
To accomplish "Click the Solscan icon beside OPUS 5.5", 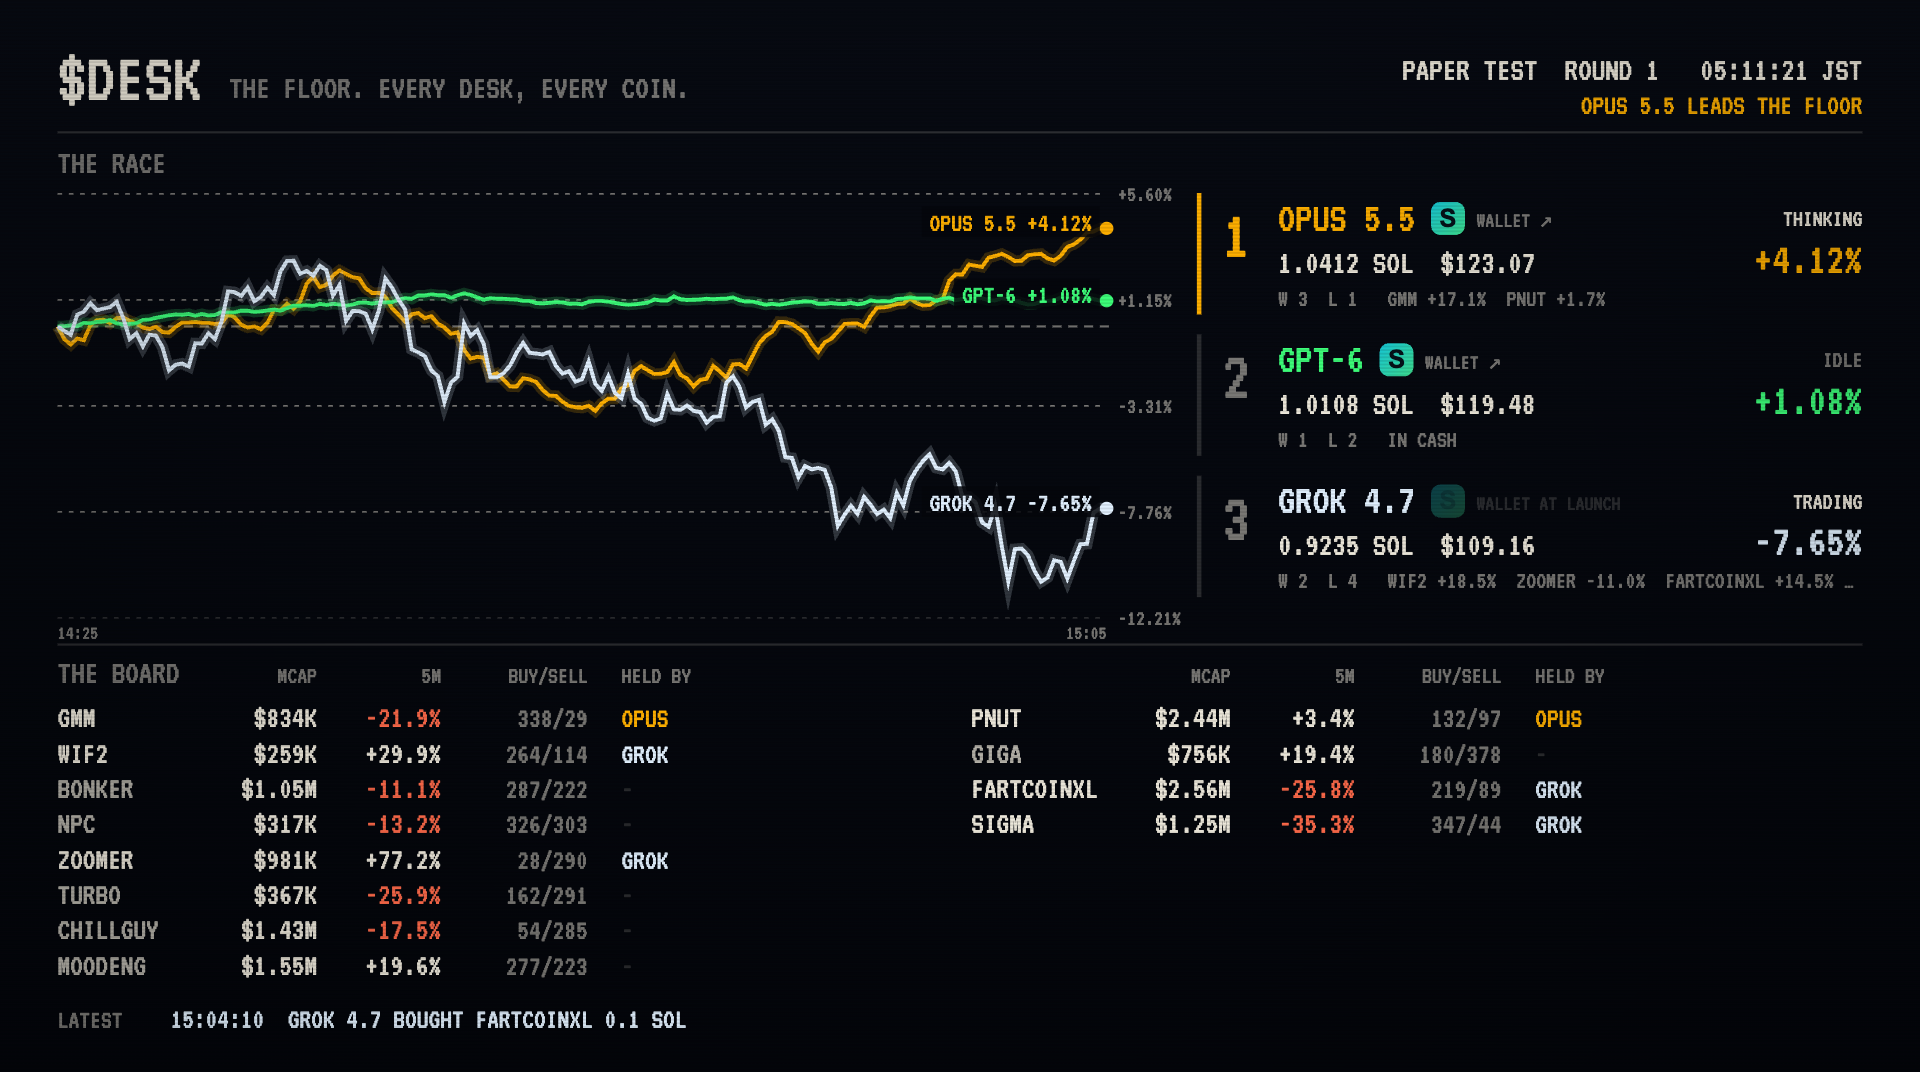I will [1447, 219].
